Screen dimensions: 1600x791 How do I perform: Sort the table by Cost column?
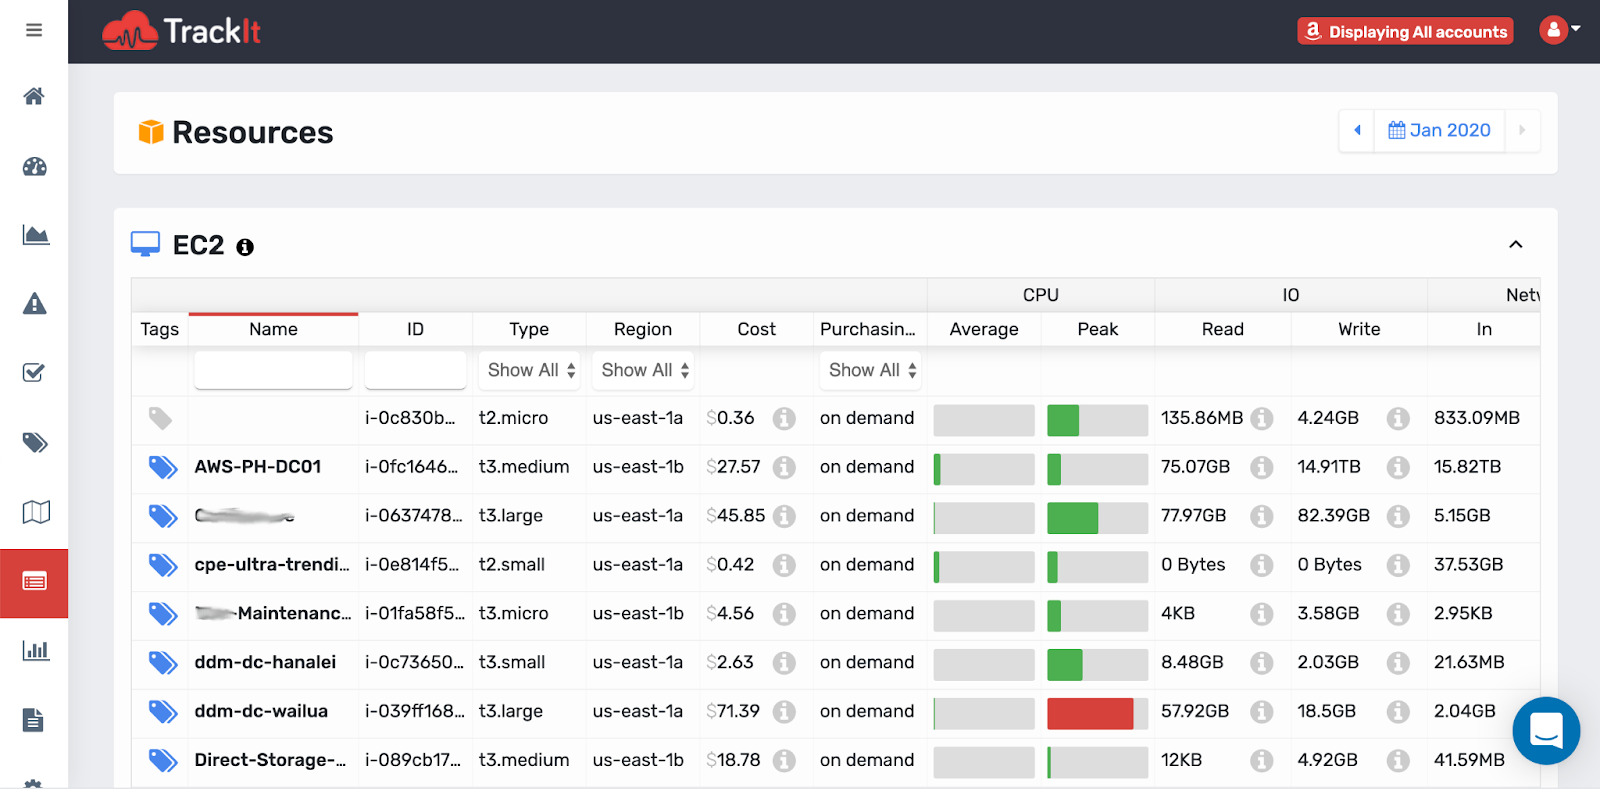(x=756, y=329)
